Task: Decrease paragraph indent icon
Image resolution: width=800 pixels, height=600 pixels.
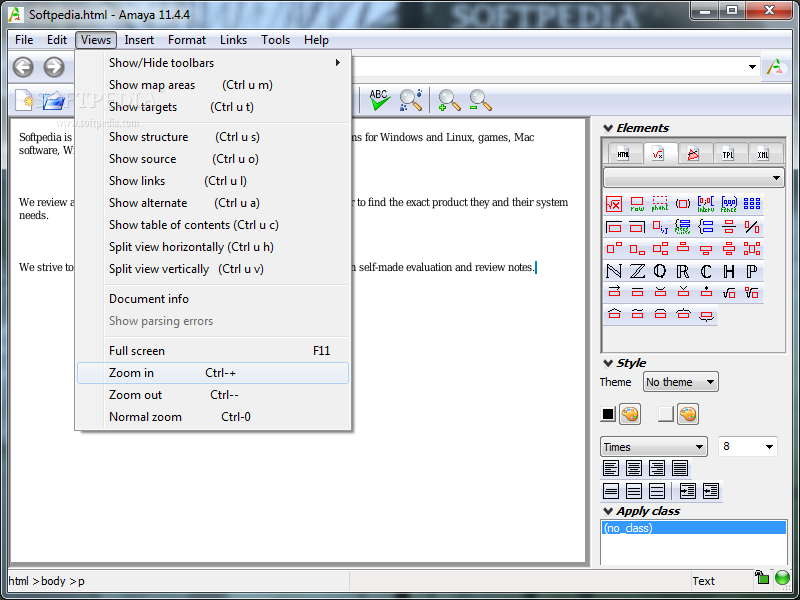Action: (x=710, y=491)
